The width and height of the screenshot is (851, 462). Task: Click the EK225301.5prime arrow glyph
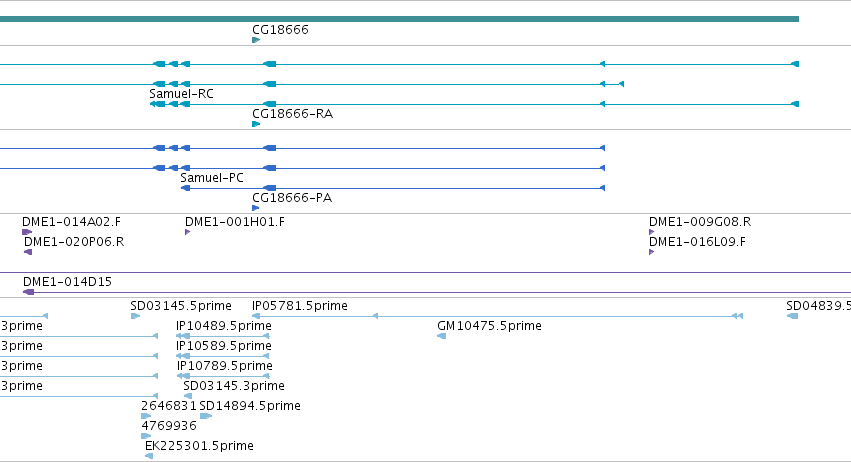coord(149,457)
